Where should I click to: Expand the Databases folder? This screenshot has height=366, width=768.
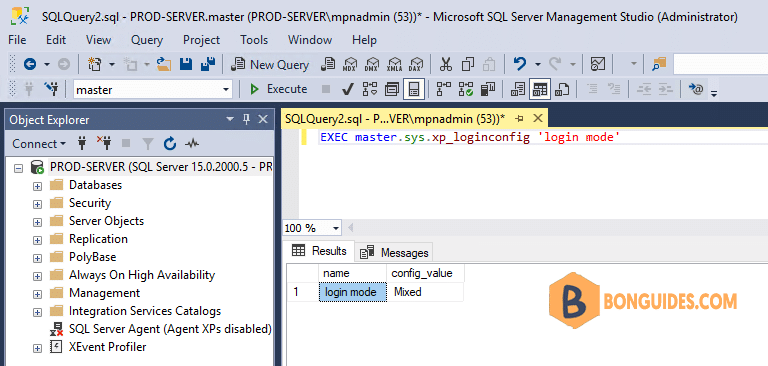(x=37, y=186)
